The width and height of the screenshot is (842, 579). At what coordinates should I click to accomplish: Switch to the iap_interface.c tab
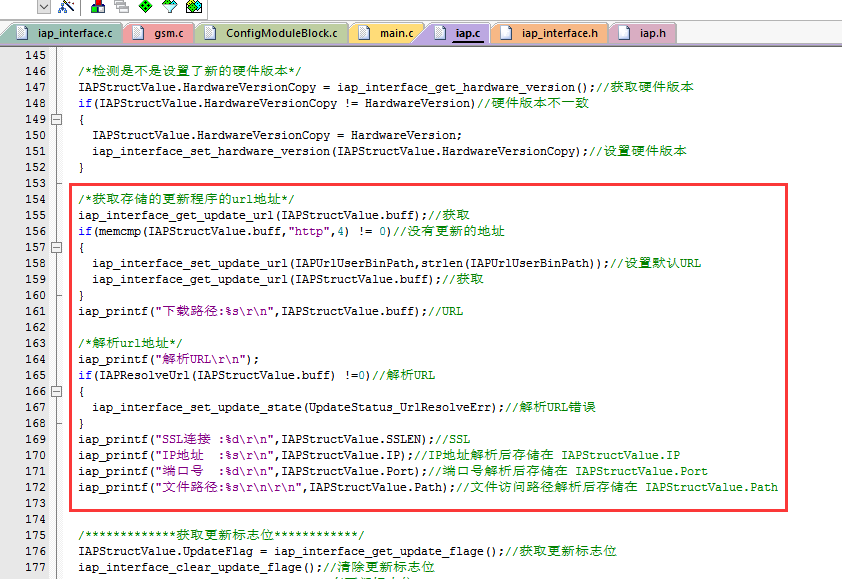tap(65, 33)
